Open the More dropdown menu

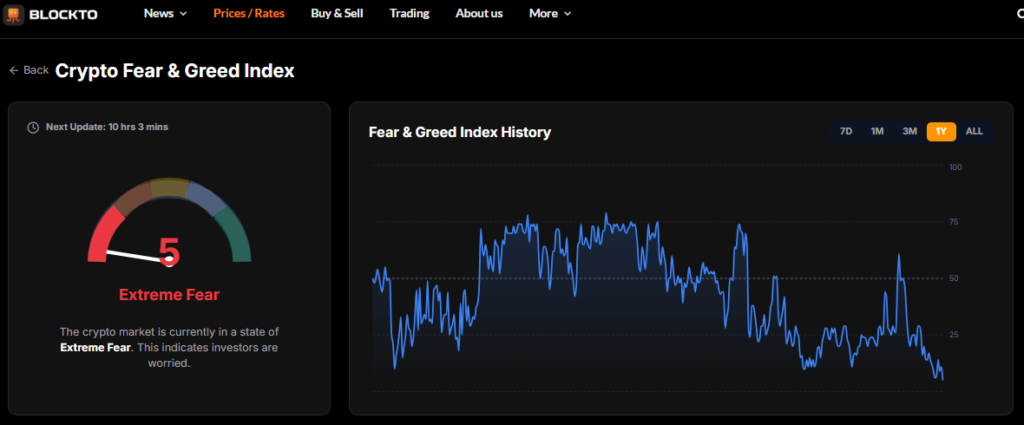click(544, 14)
